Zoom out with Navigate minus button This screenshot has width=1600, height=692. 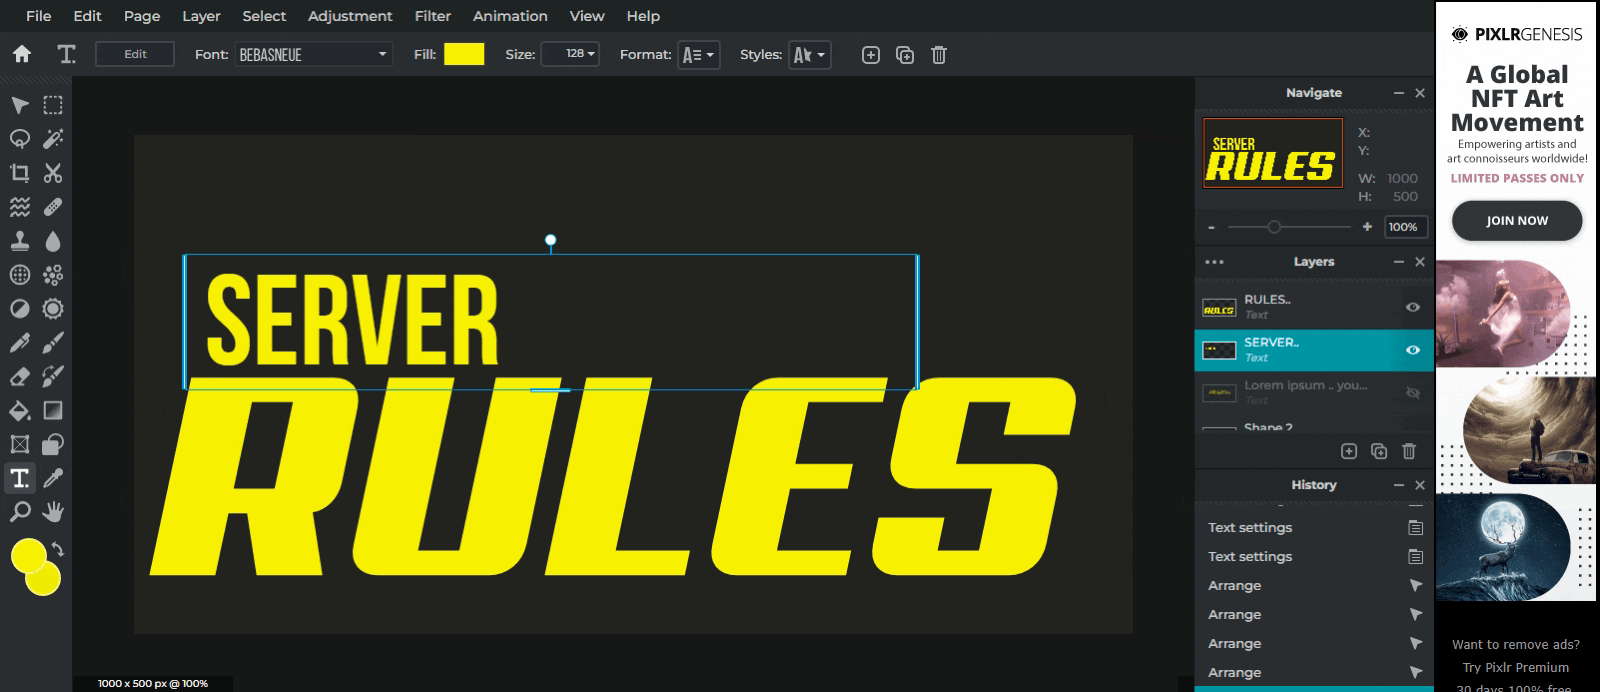[1212, 227]
